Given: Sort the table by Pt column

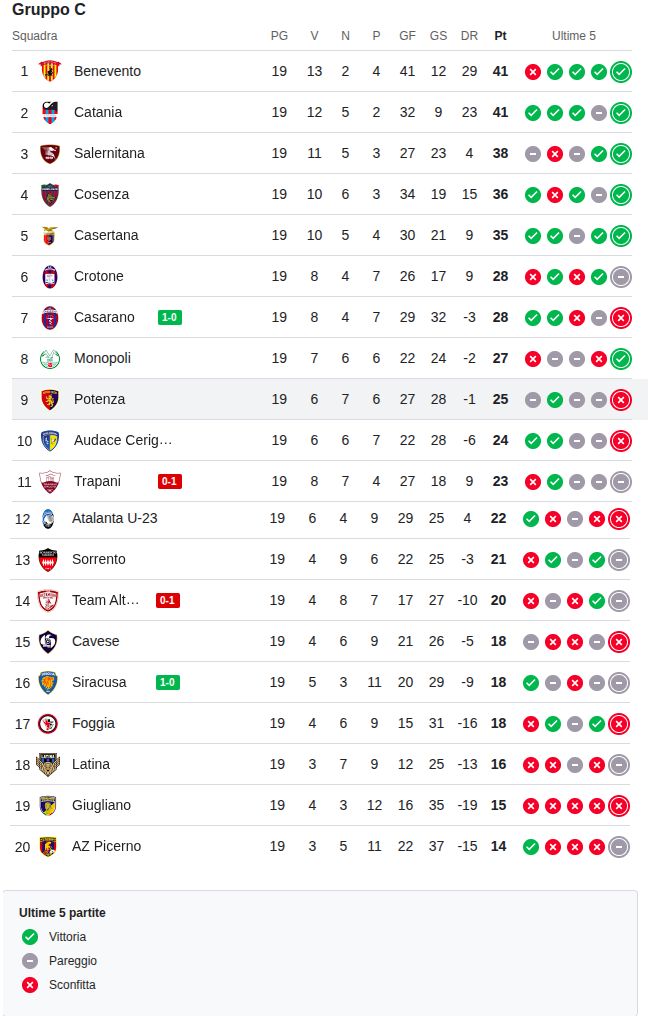Looking at the screenshot, I should tap(500, 35).
